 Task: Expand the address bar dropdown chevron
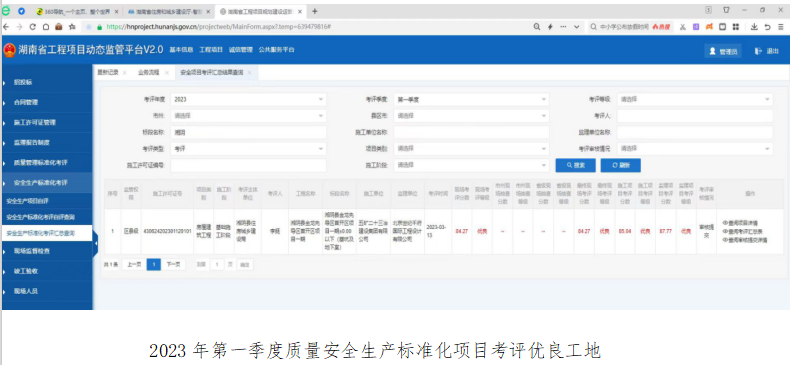click(576, 27)
